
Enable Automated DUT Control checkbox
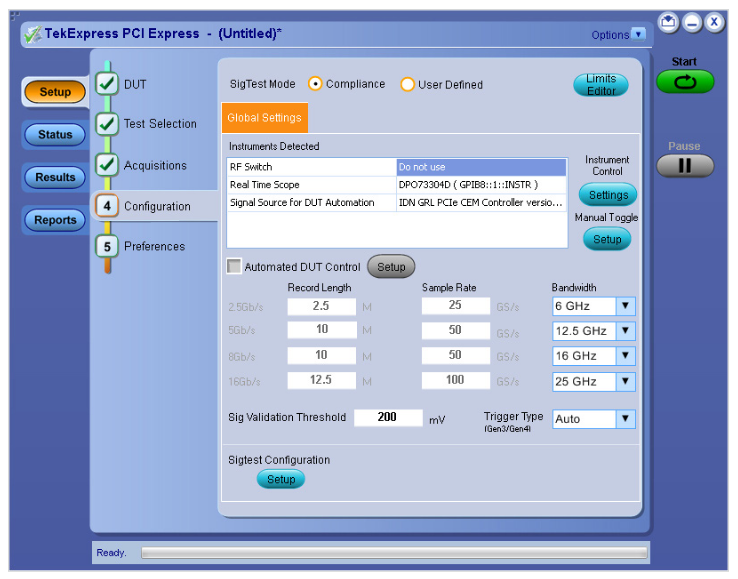(x=234, y=267)
